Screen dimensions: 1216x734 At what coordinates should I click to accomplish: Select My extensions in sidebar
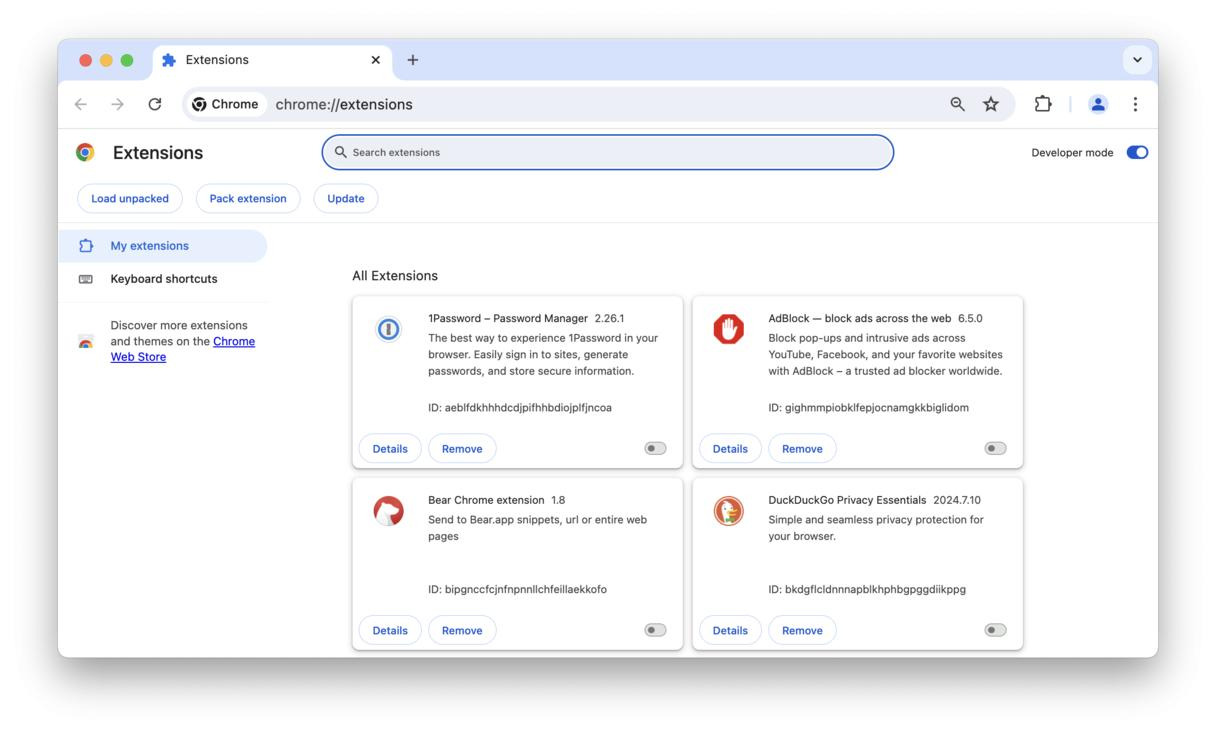pyautogui.click(x=163, y=246)
